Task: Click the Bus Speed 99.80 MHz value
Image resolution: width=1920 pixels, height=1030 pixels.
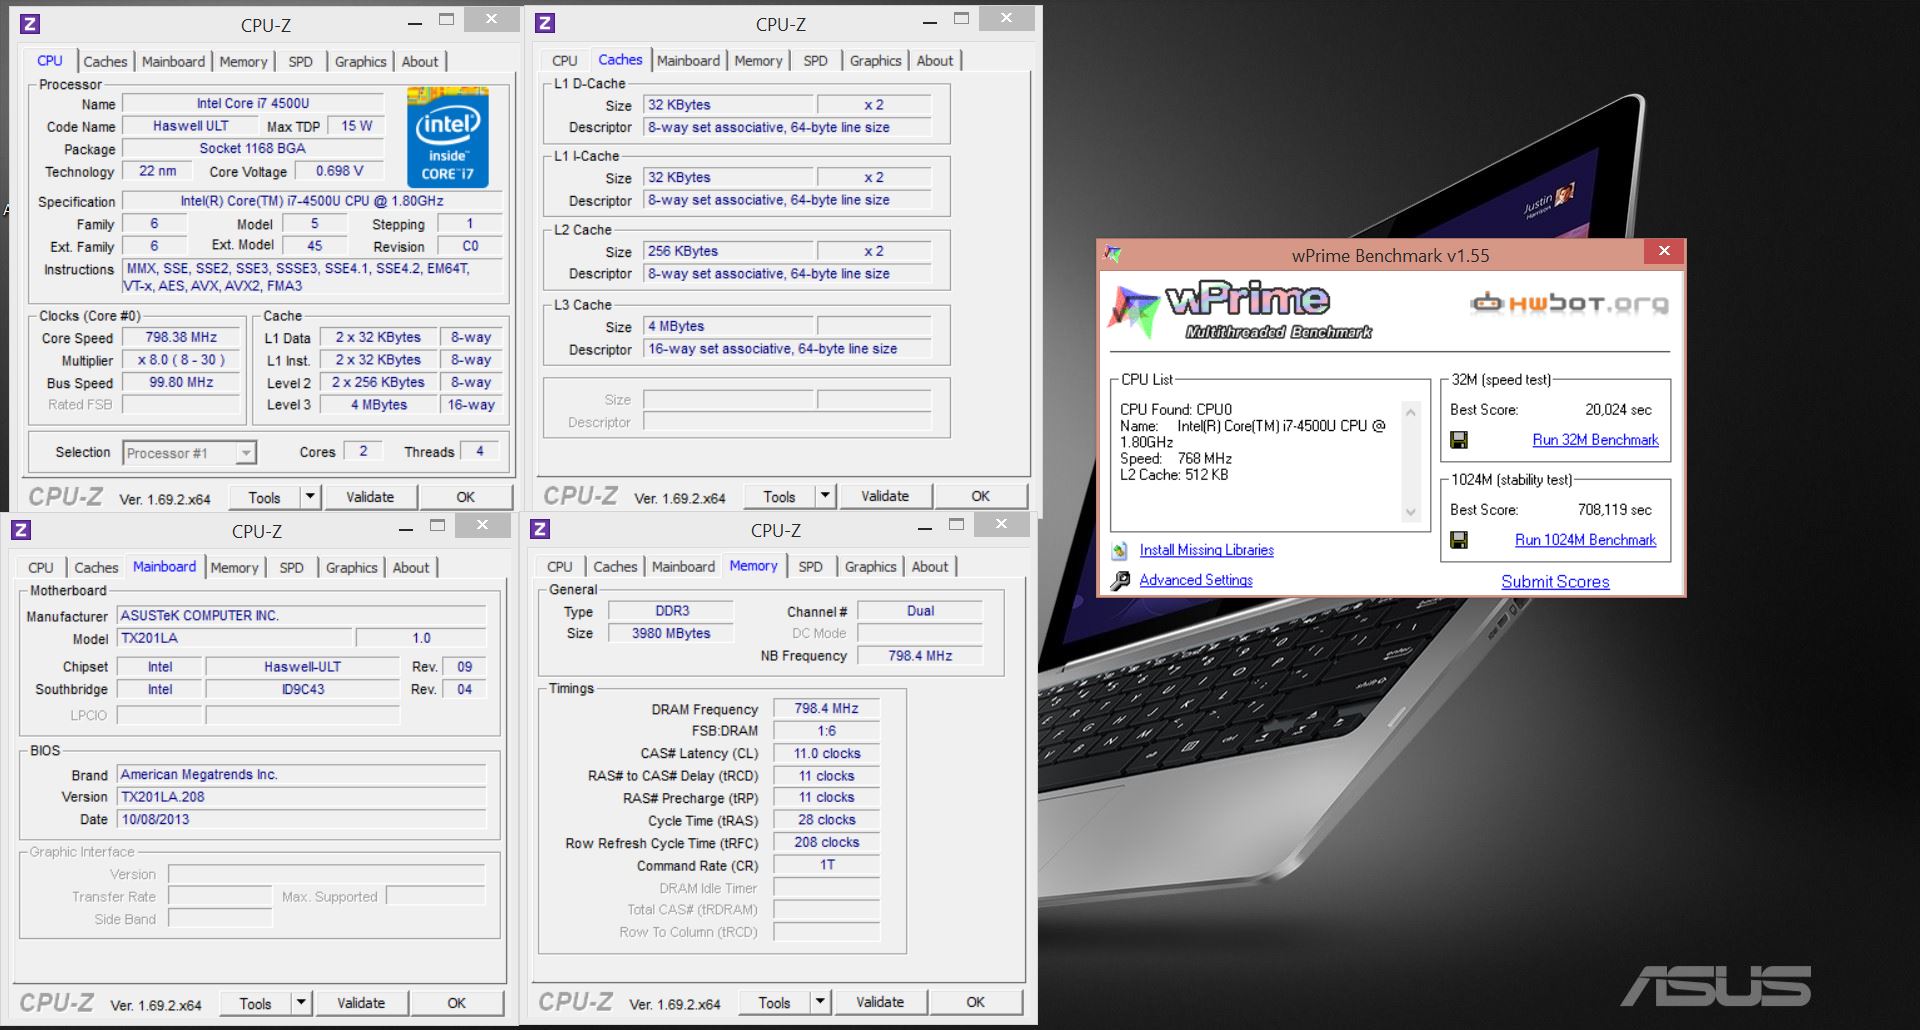Action: [181, 382]
